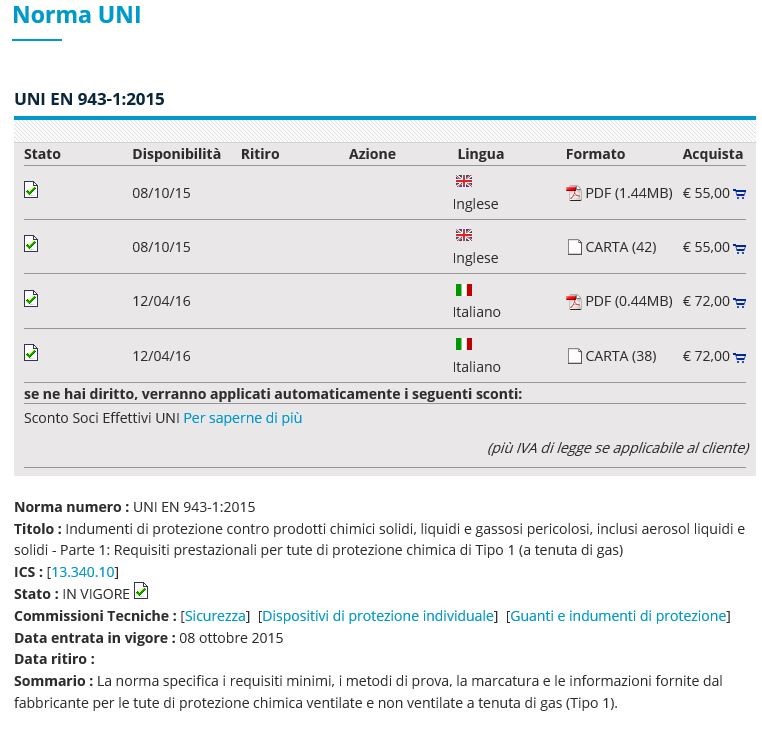Add Italian paper version to cart

739,357
